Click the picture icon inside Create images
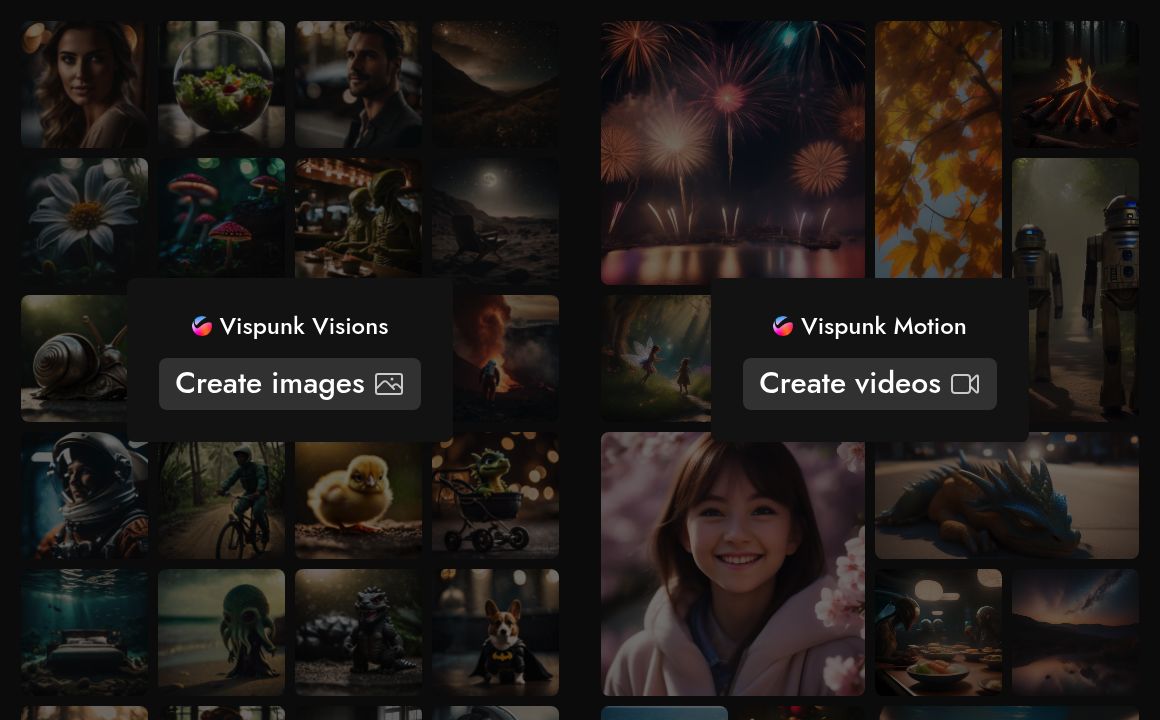This screenshot has height=720, width=1160. pos(389,383)
